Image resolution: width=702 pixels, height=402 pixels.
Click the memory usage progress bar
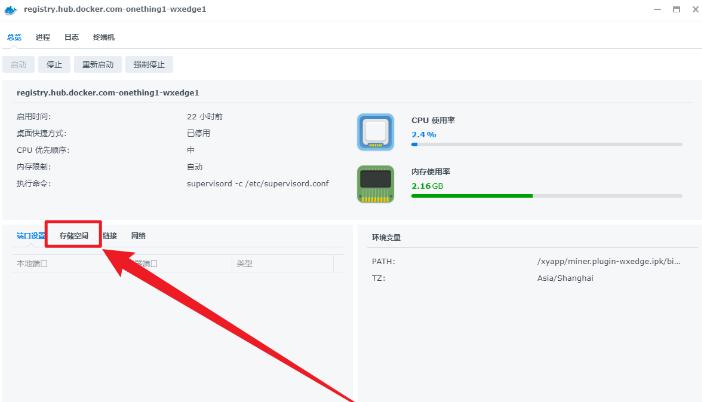click(547, 196)
